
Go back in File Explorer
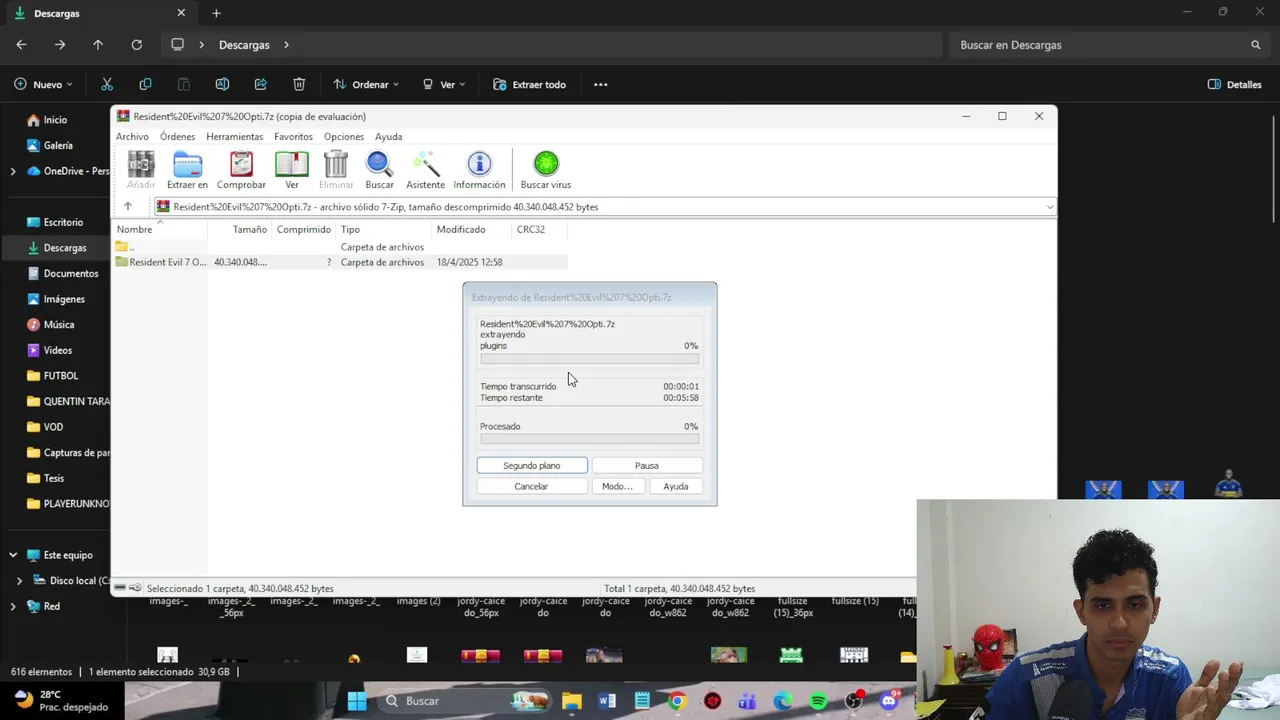[x=21, y=45]
